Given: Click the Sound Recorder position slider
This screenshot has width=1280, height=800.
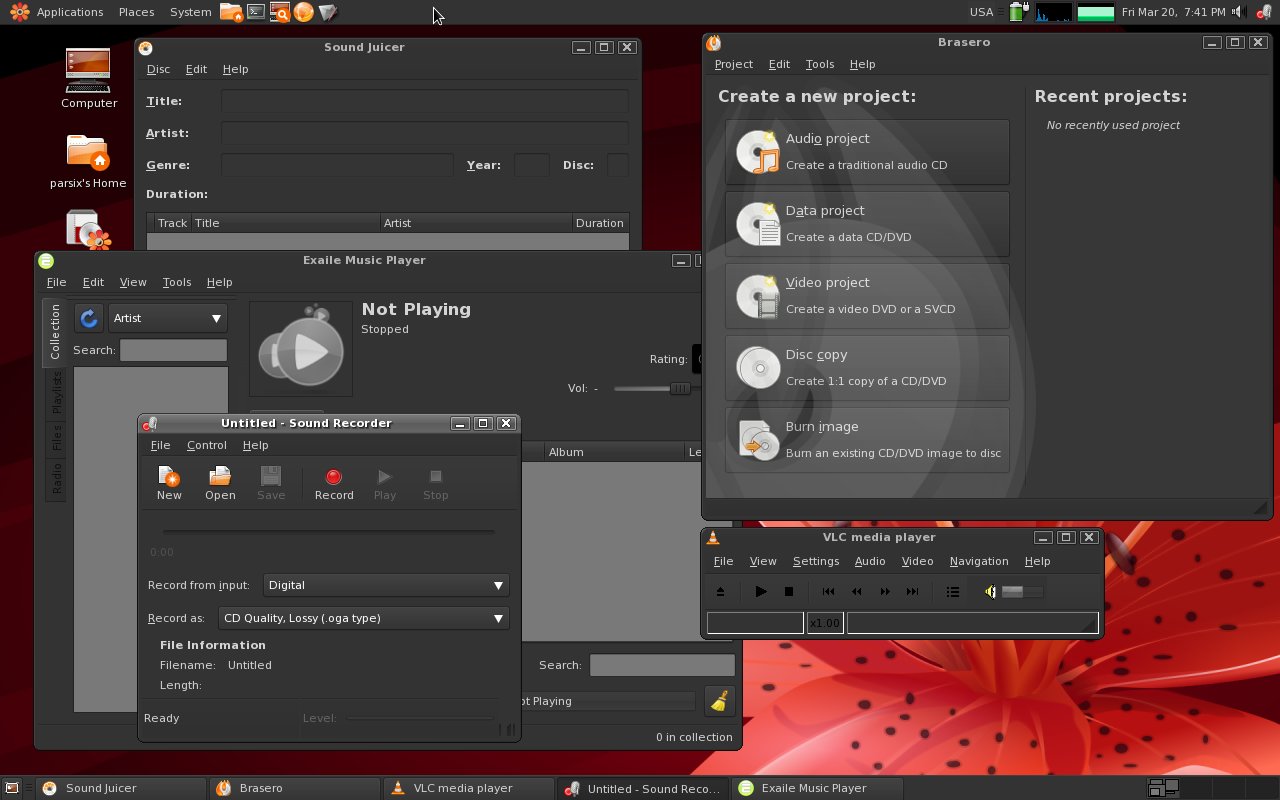Looking at the screenshot, I should [329, 532].
